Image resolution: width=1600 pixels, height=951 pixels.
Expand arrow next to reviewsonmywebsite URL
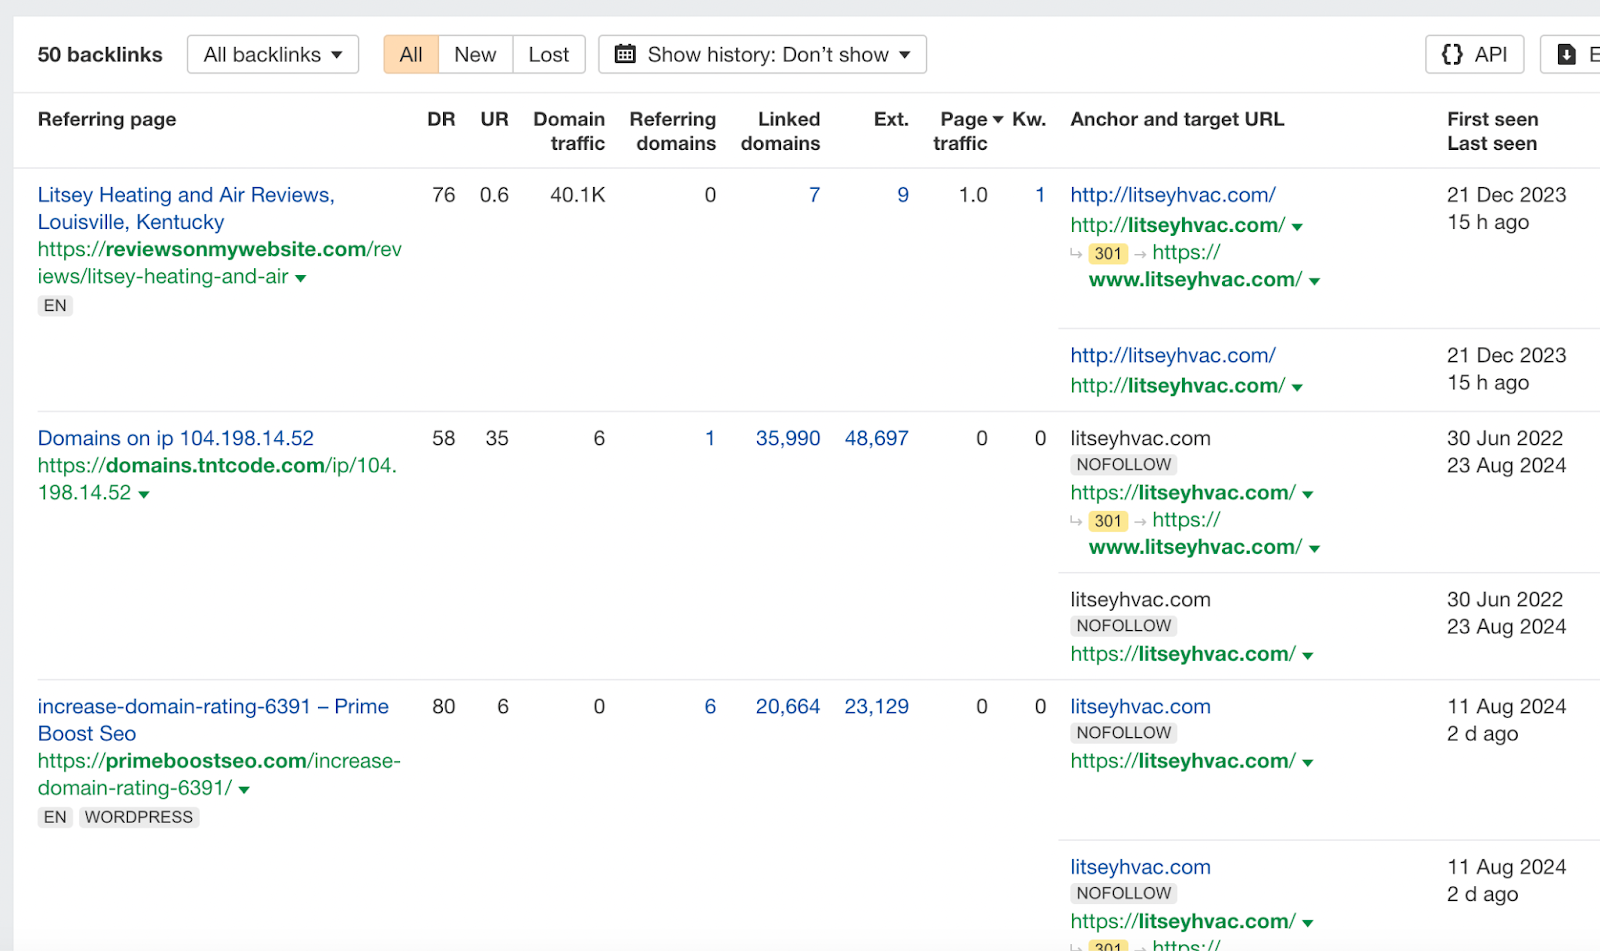pos(301,278)
